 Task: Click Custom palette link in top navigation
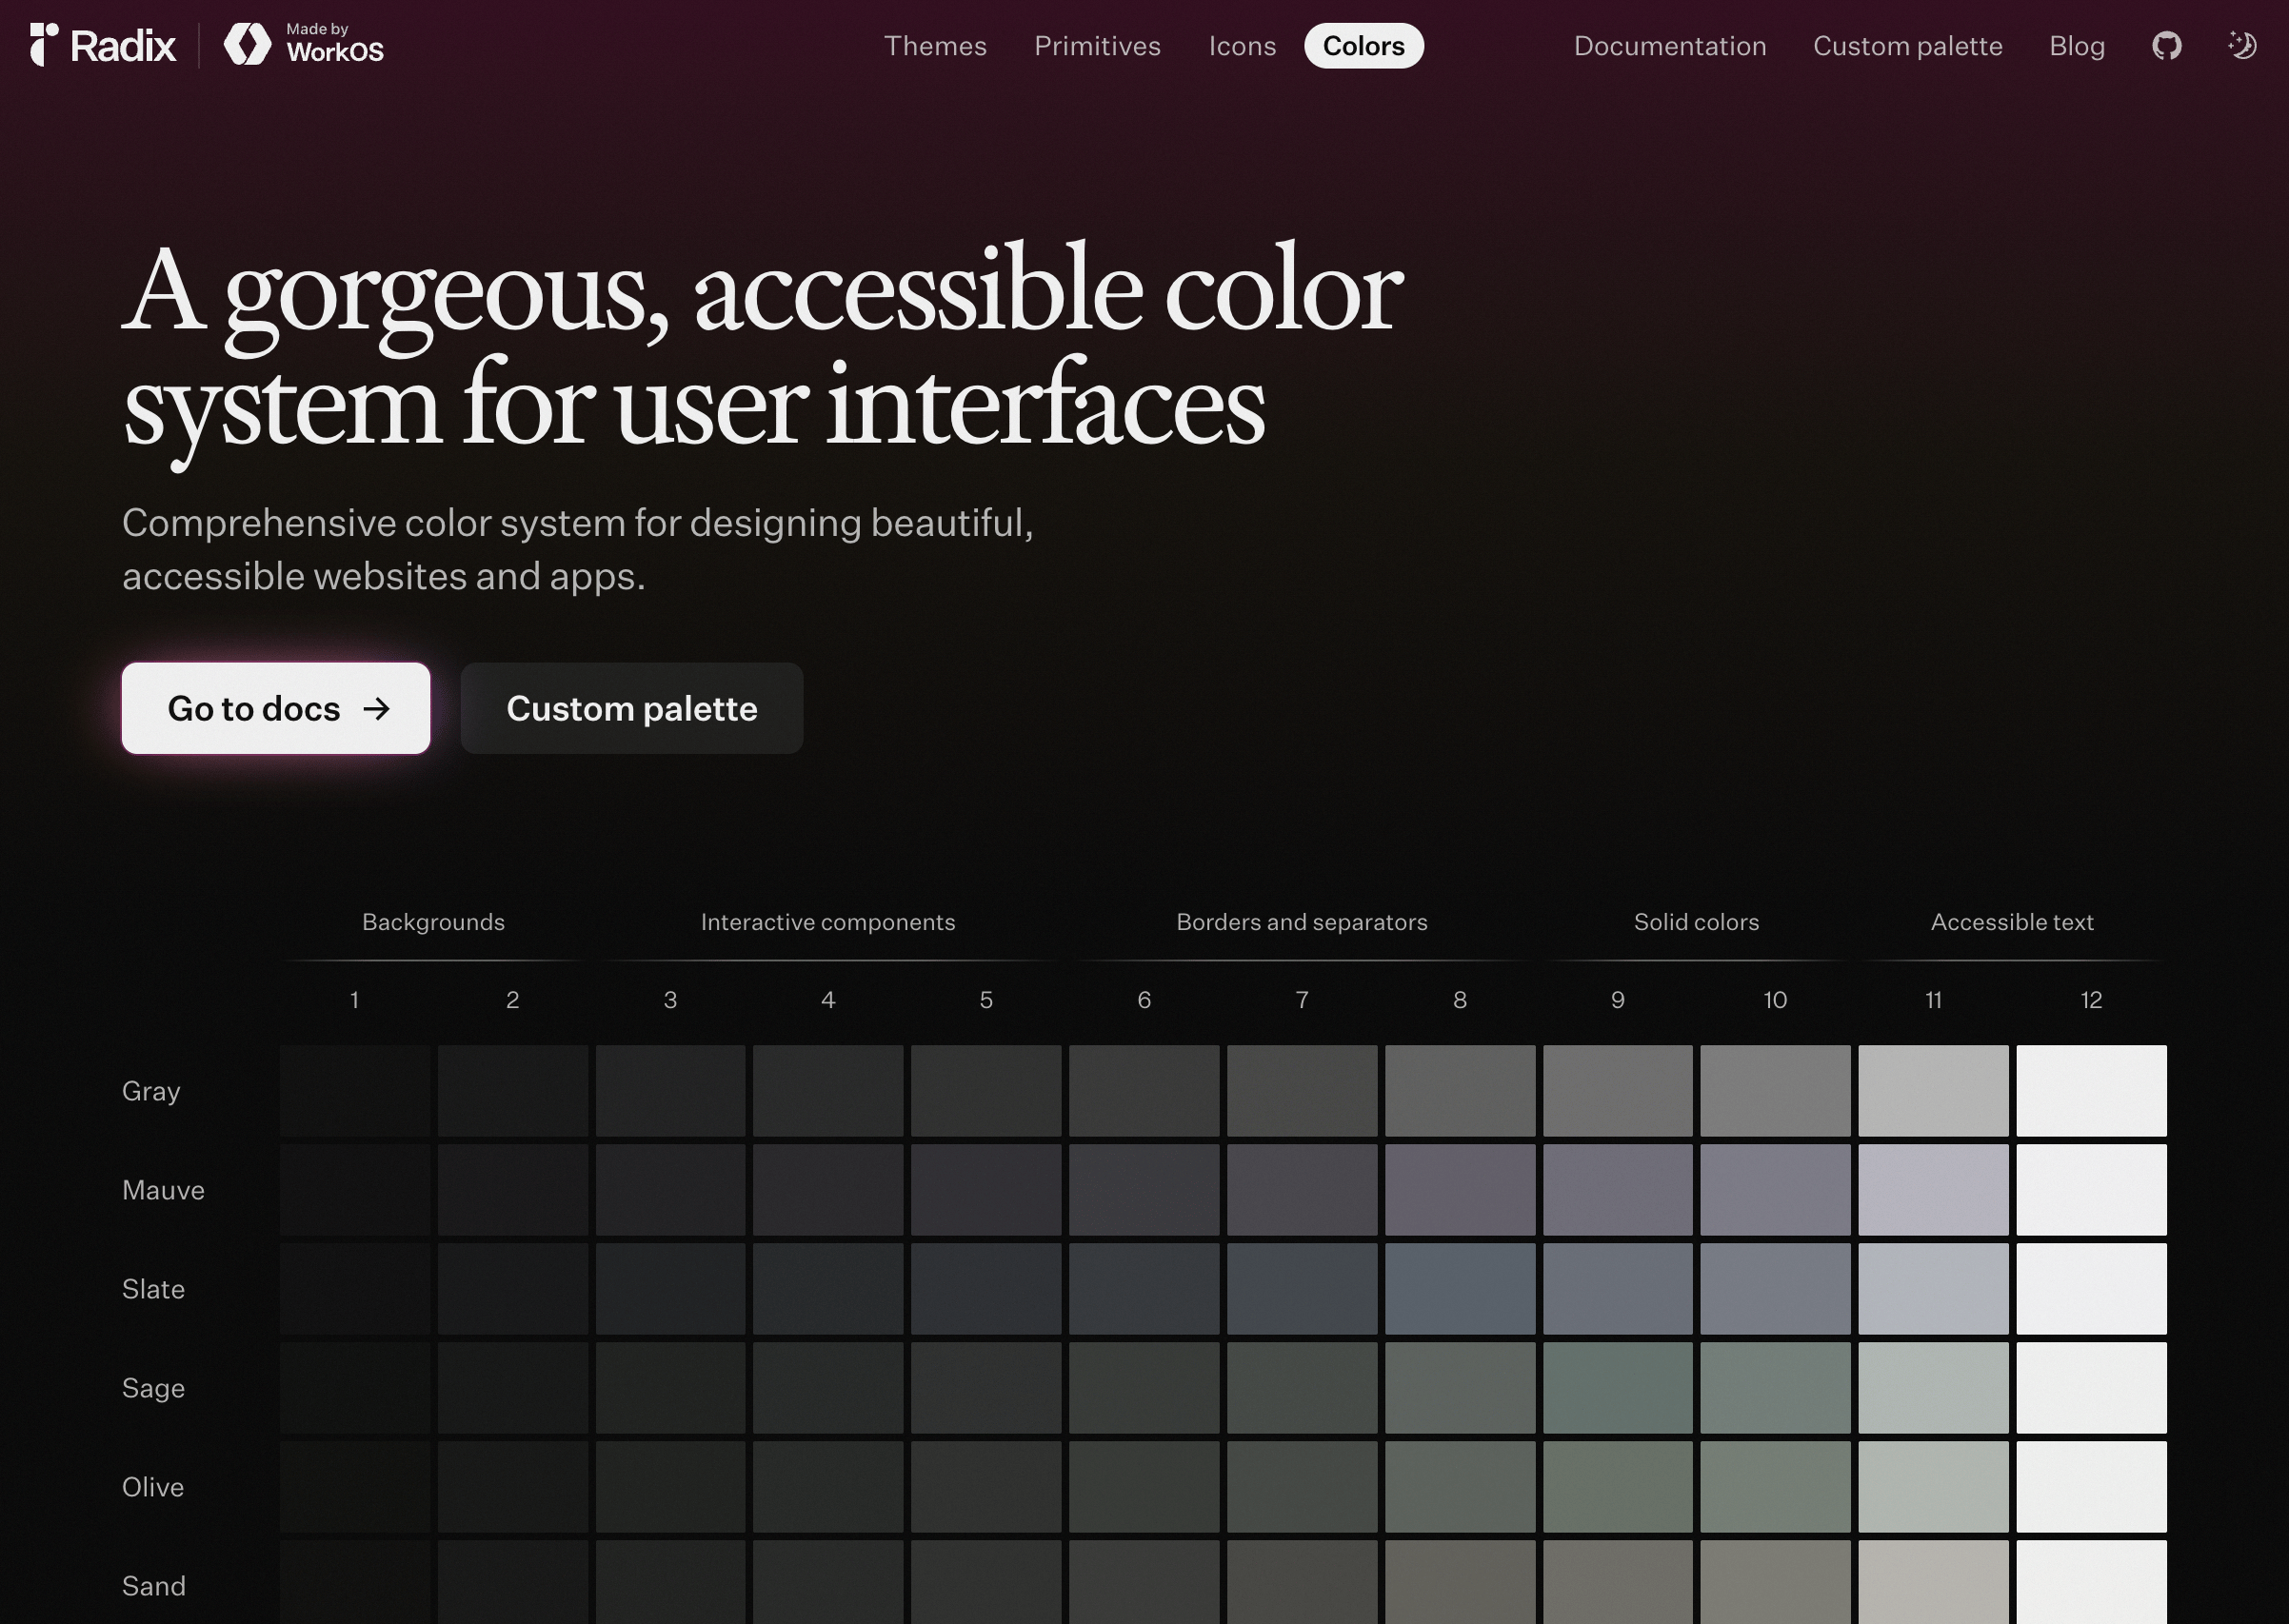pos(1907,46)
